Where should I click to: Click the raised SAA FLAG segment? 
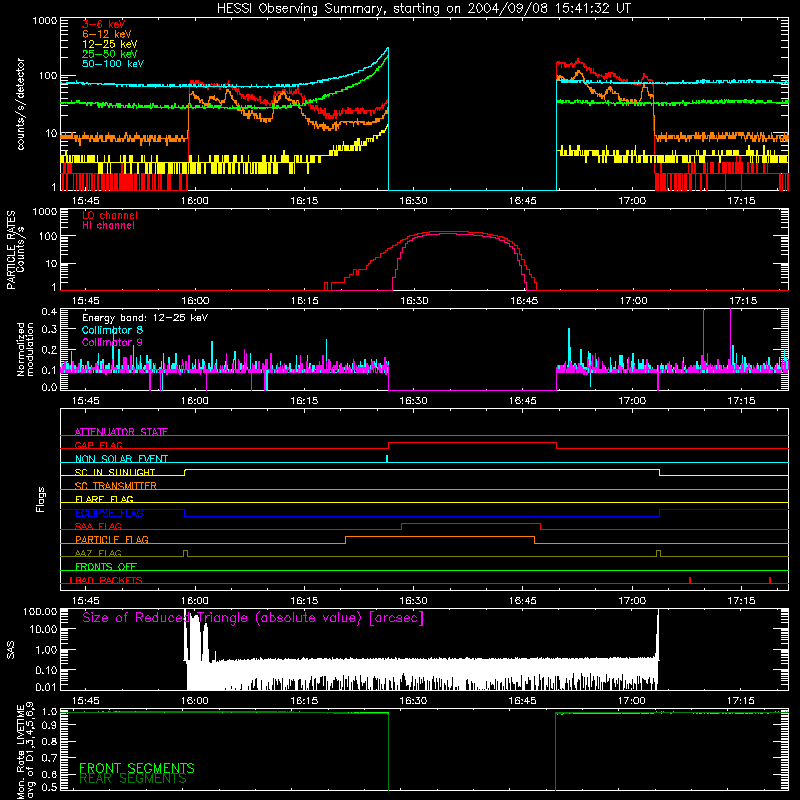[x=471, y=523]
